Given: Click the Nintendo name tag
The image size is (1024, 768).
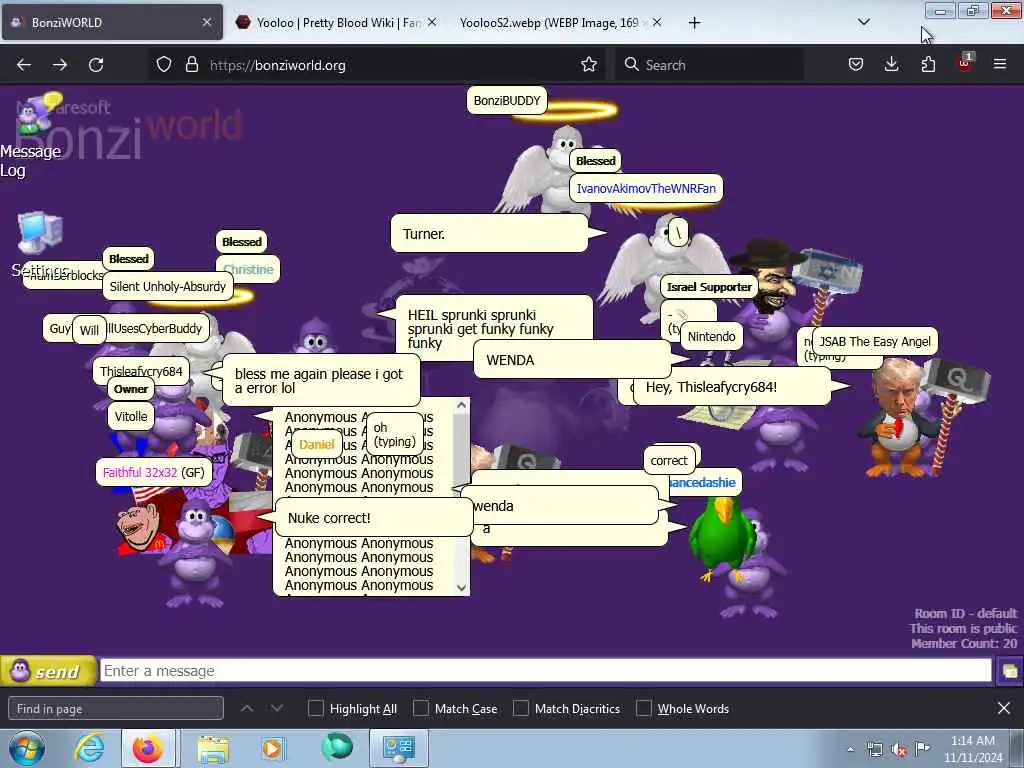Looking at the screenshot, I should tap(711, 336).
